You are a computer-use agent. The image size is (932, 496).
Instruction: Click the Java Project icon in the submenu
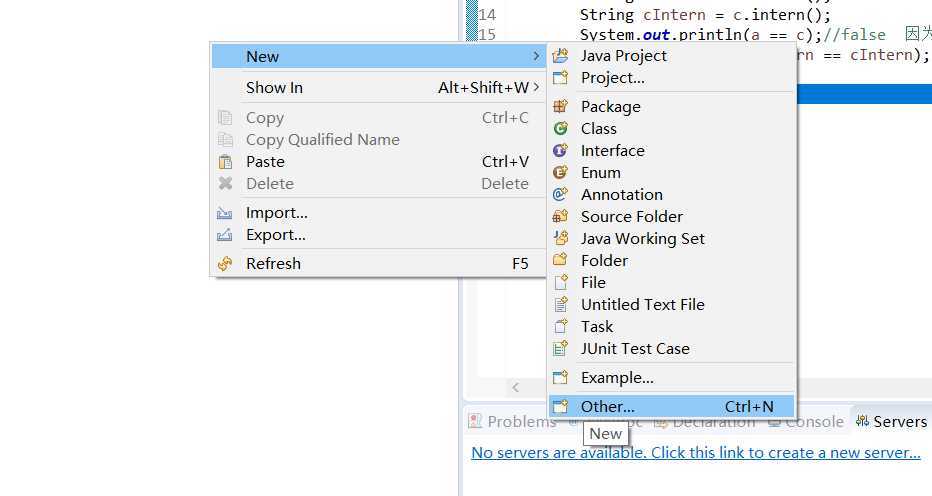pos(561,56)
